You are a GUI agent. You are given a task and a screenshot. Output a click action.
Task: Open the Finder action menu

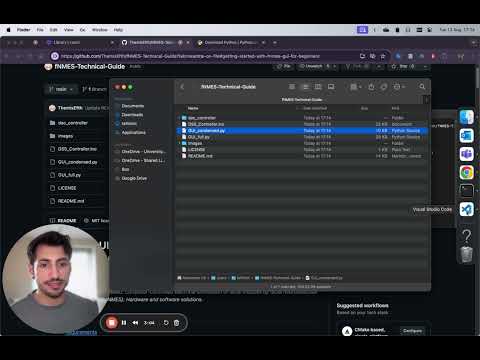click(x=399, y=87)
